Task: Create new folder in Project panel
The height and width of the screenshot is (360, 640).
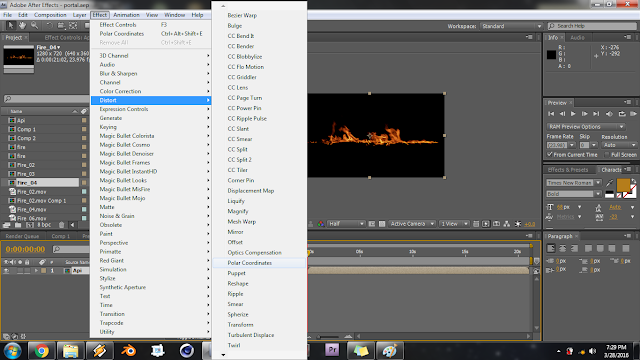Action: click(18, 225)
